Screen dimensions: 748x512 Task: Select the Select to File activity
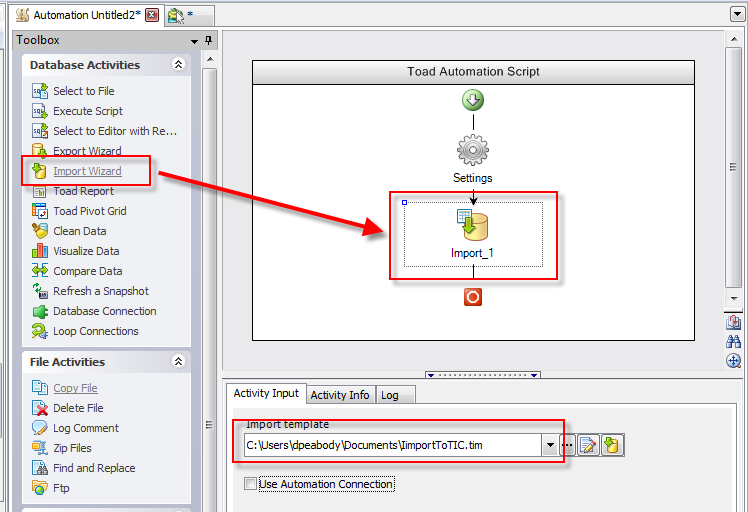(x=73, y=91)
